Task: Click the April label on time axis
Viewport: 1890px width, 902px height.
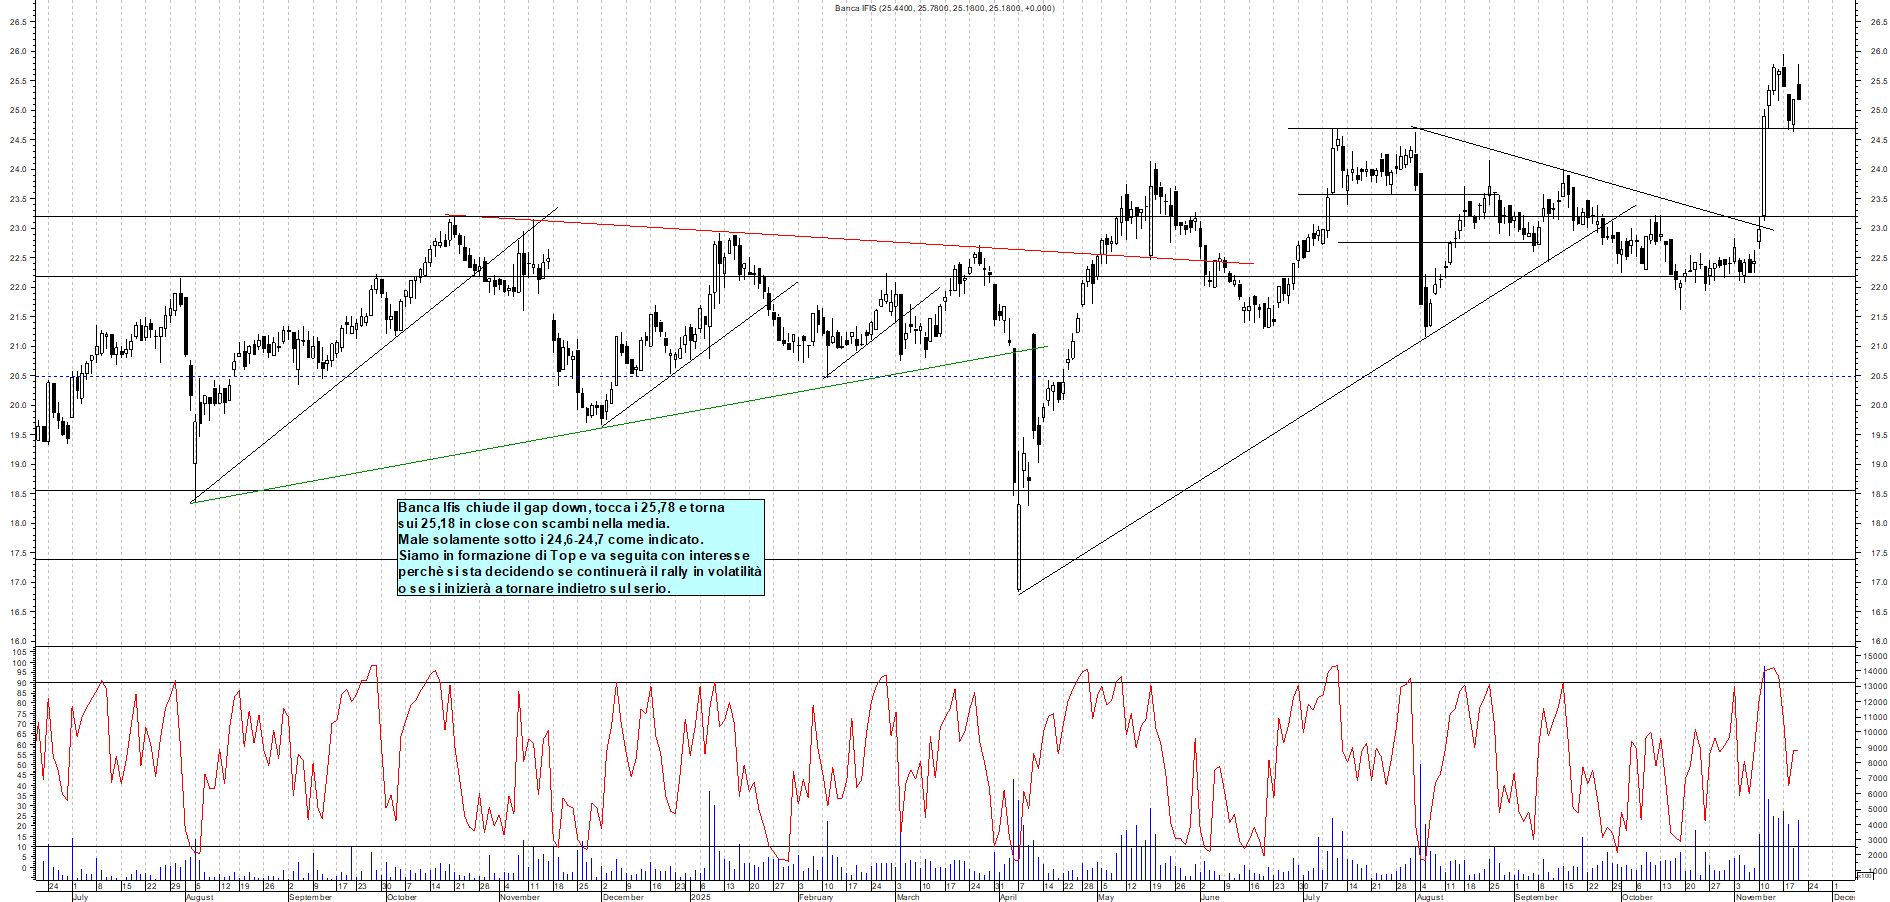Action: (1008, 897)
